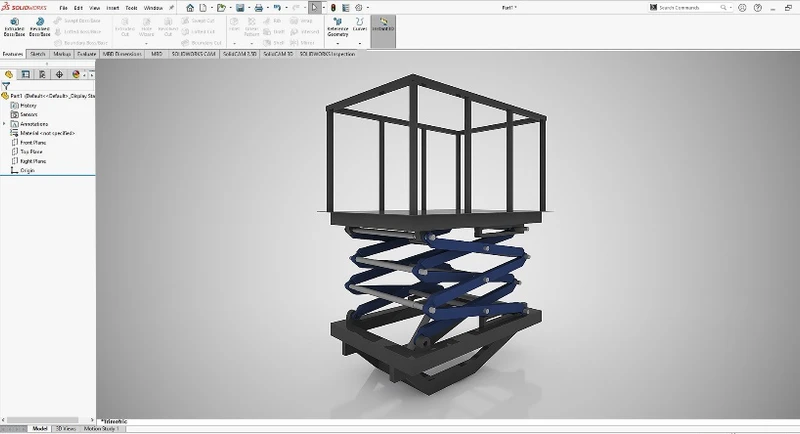Click the Reference Geometry tool
This screenshot has height=434, width=800.
point(337,27)
